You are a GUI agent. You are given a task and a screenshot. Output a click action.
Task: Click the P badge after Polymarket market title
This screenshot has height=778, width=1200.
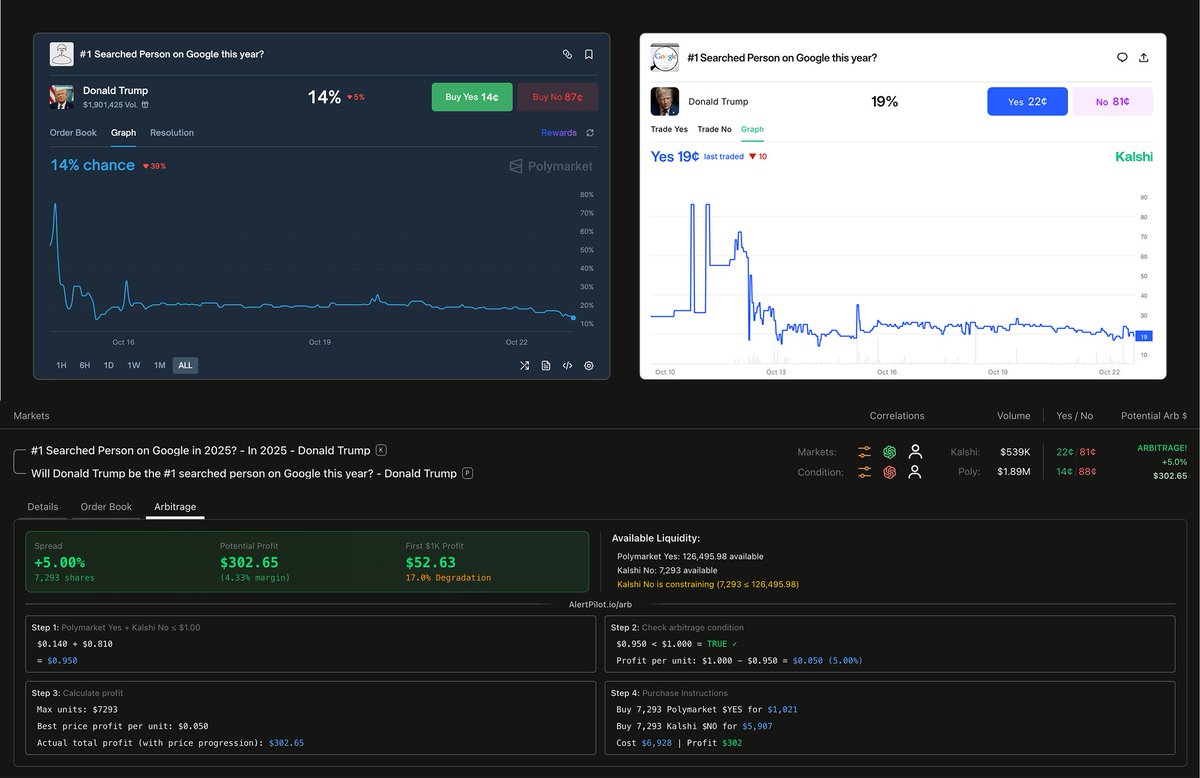point(467,473)
